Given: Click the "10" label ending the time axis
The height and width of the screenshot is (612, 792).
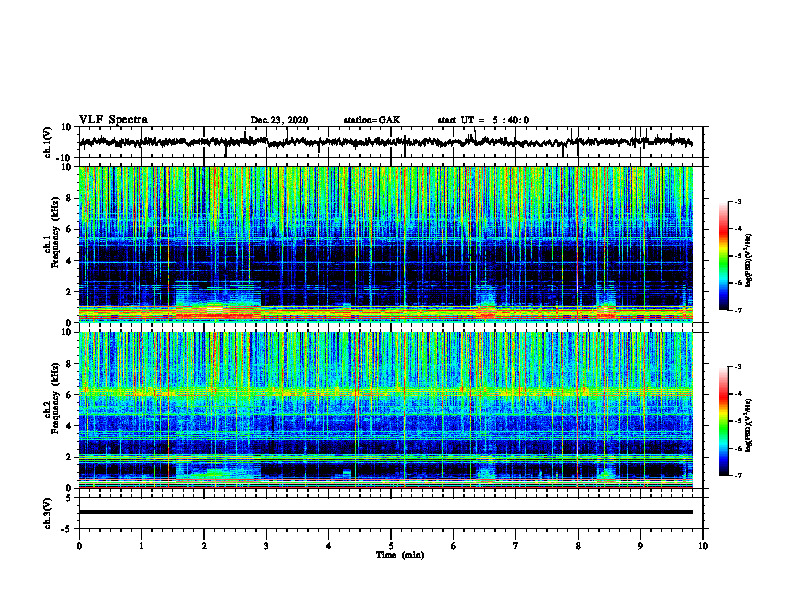Looking at the screenshot, I should tap(703, 546).
